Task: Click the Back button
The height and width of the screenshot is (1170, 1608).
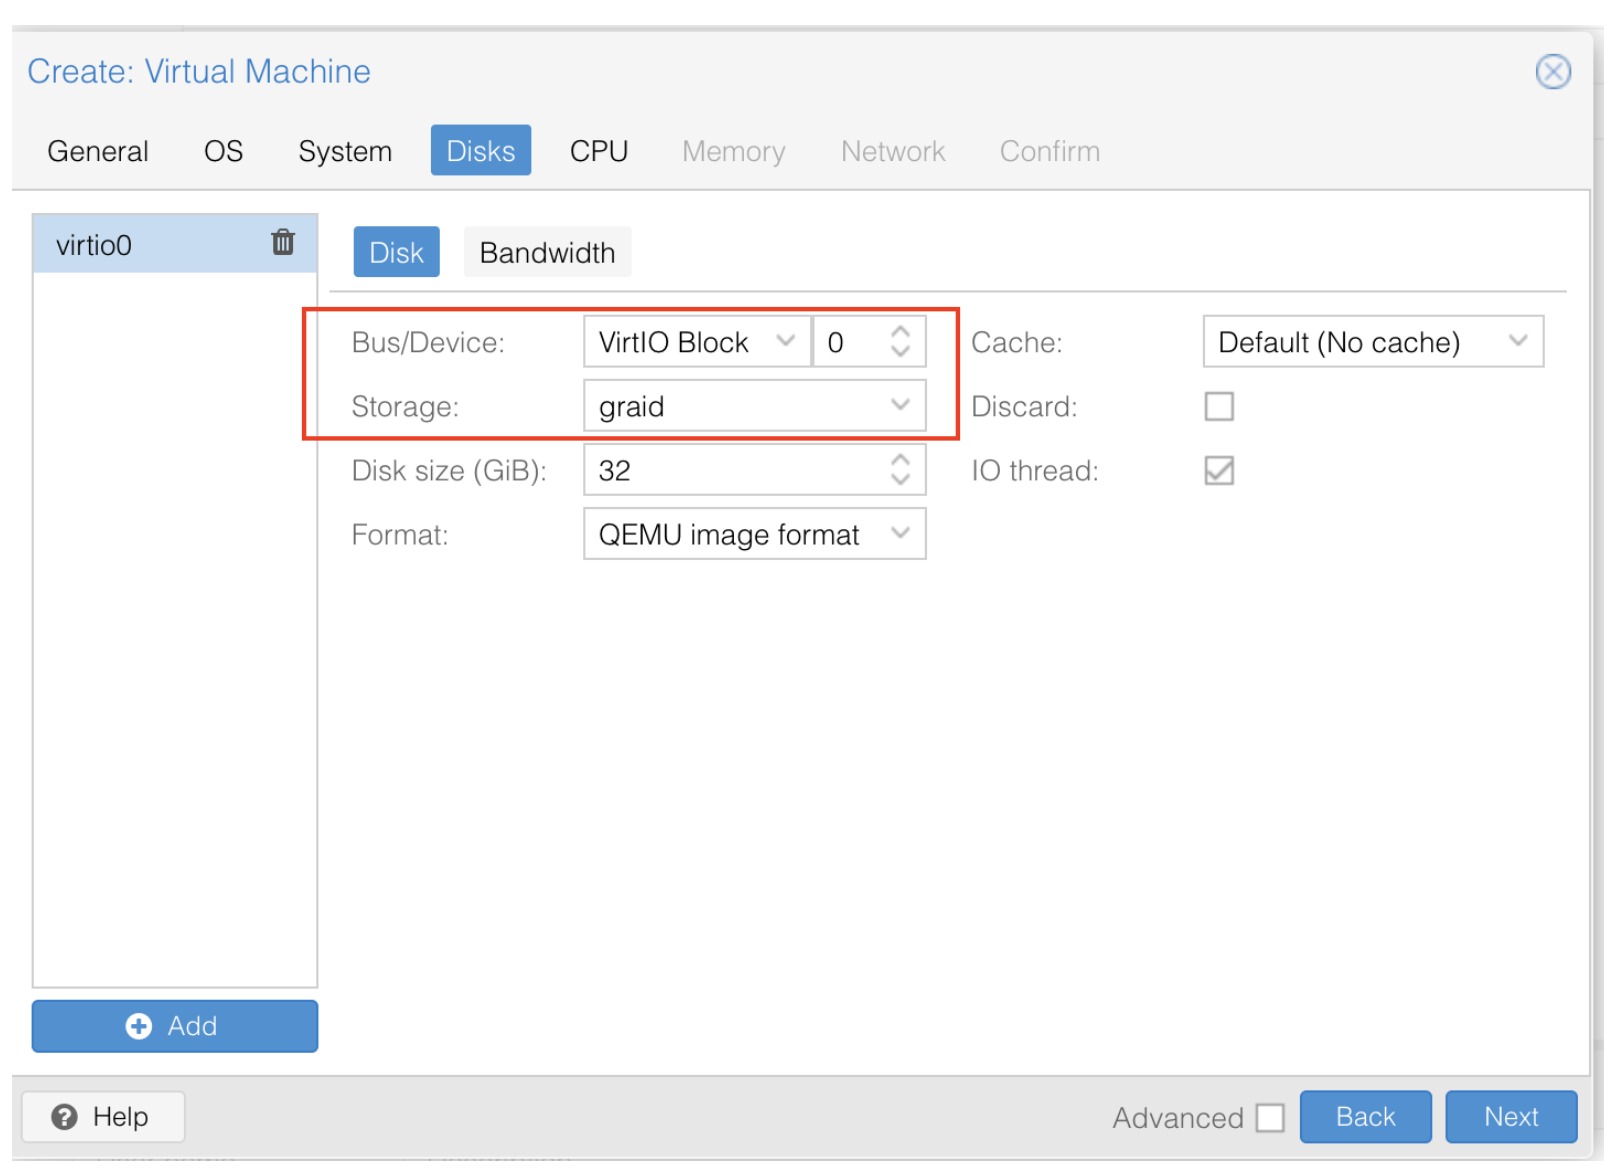Action: 1364,1116
